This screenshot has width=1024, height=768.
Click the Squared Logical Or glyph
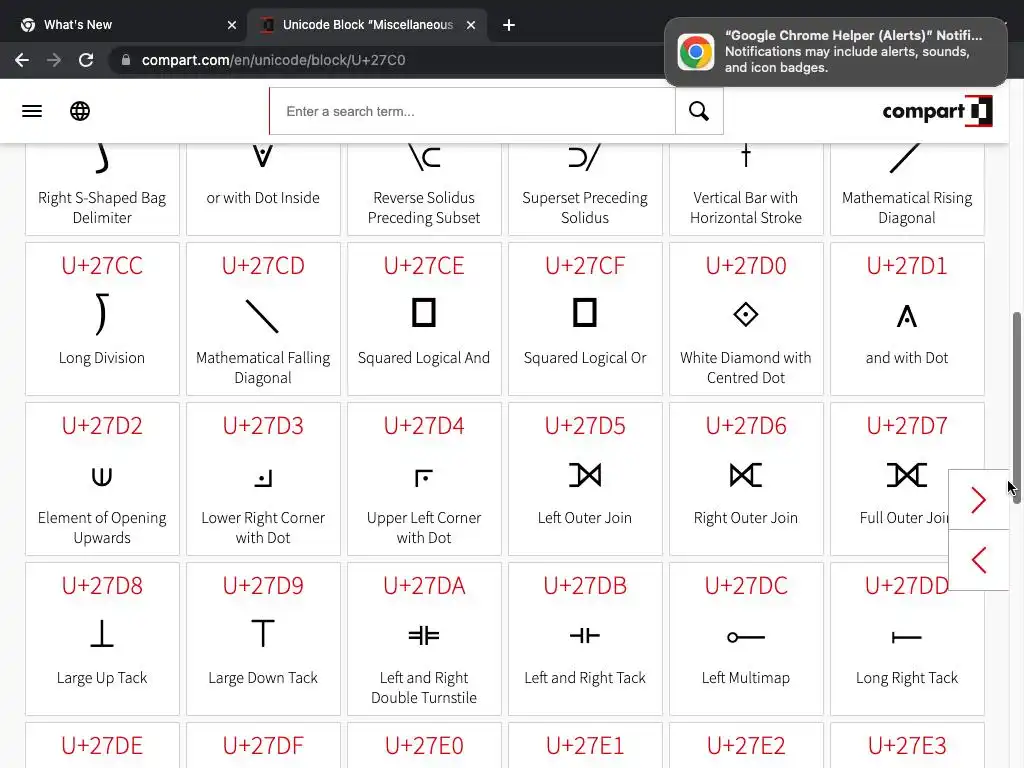(585, 313)
